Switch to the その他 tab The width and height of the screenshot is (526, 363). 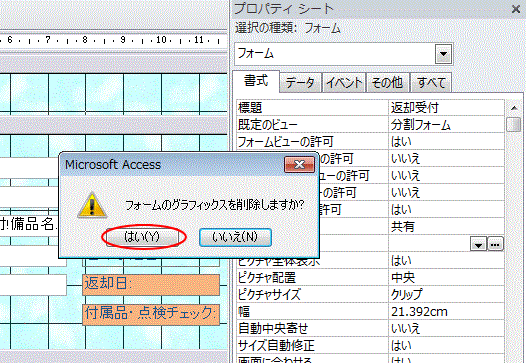387,83
